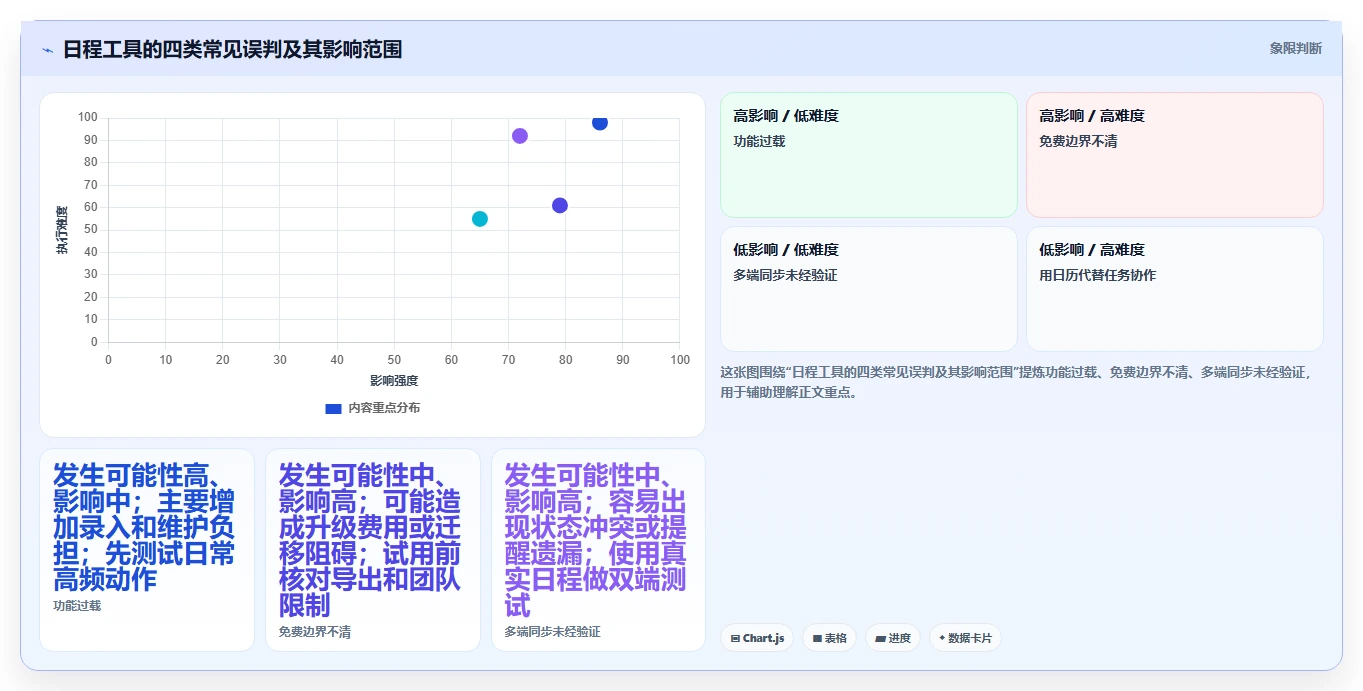Click the 进度 tag chip

[x=892, y=638]
